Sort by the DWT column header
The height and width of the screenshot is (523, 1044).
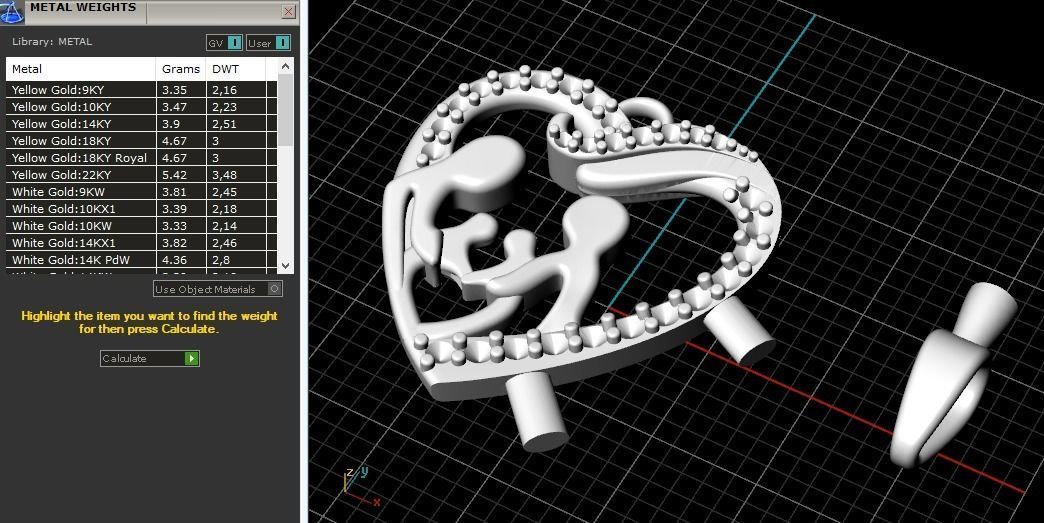click(x=236, y=69)
